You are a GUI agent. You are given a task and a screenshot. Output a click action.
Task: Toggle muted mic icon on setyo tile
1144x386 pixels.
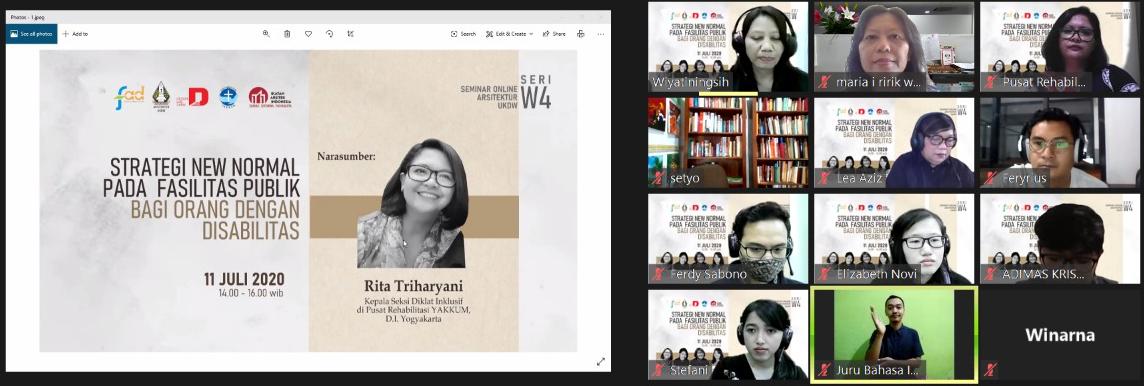click(658, 177)
